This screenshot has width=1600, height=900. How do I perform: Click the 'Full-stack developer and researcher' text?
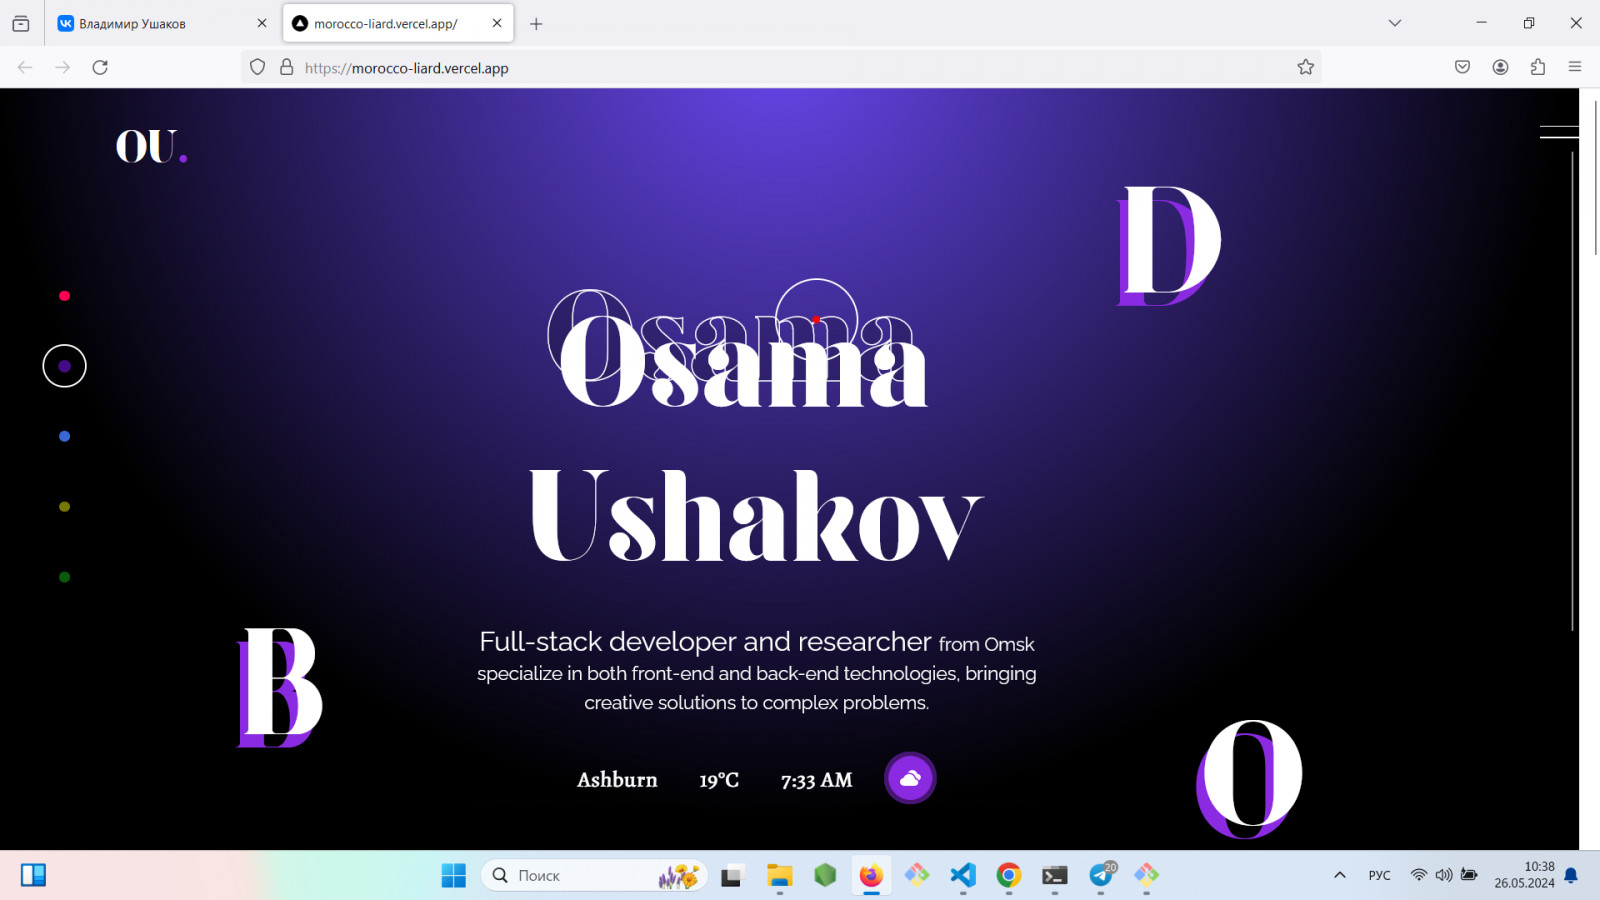[705, 641]
